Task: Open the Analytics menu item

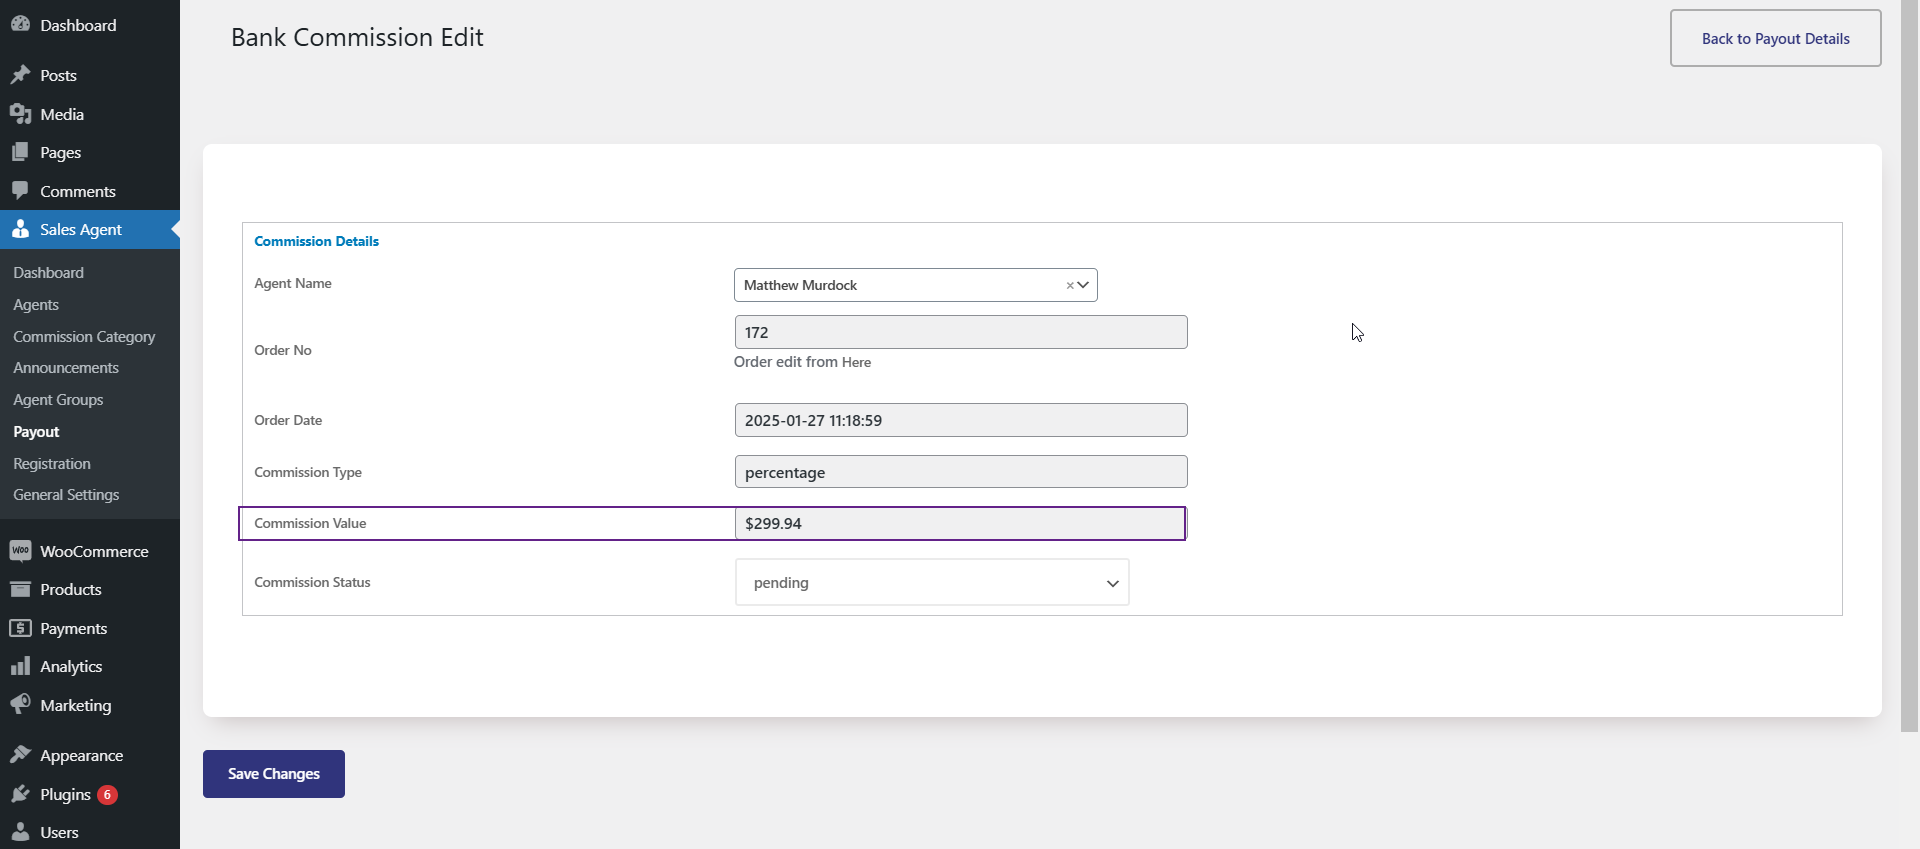Action: [71, 666]
